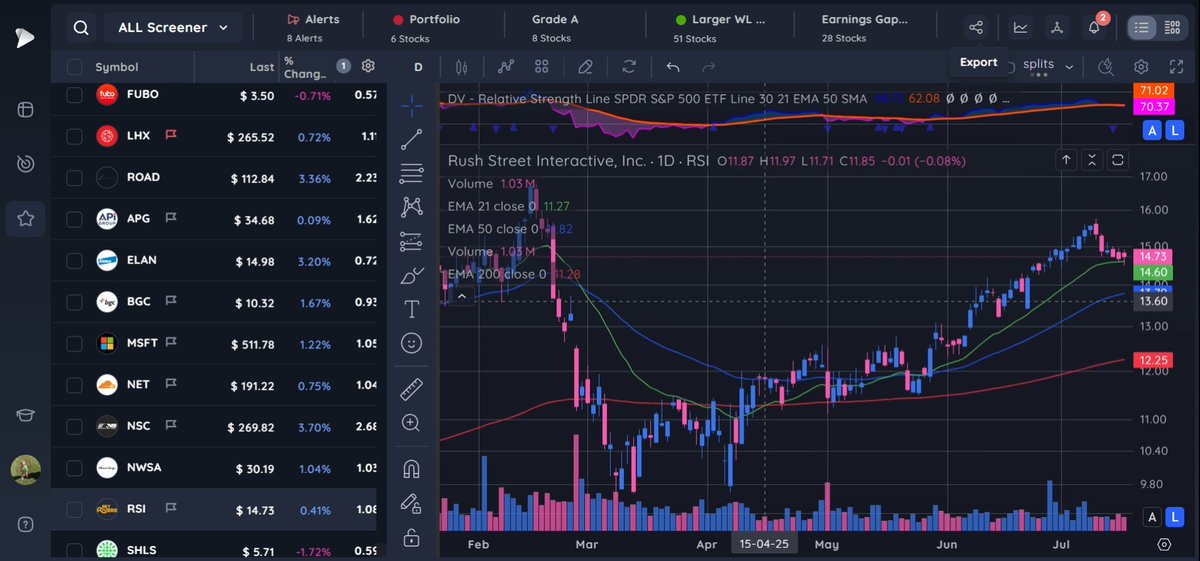The image size is (1200, 561).
Task: Undo the last chart action
Action: coord(673,67)
